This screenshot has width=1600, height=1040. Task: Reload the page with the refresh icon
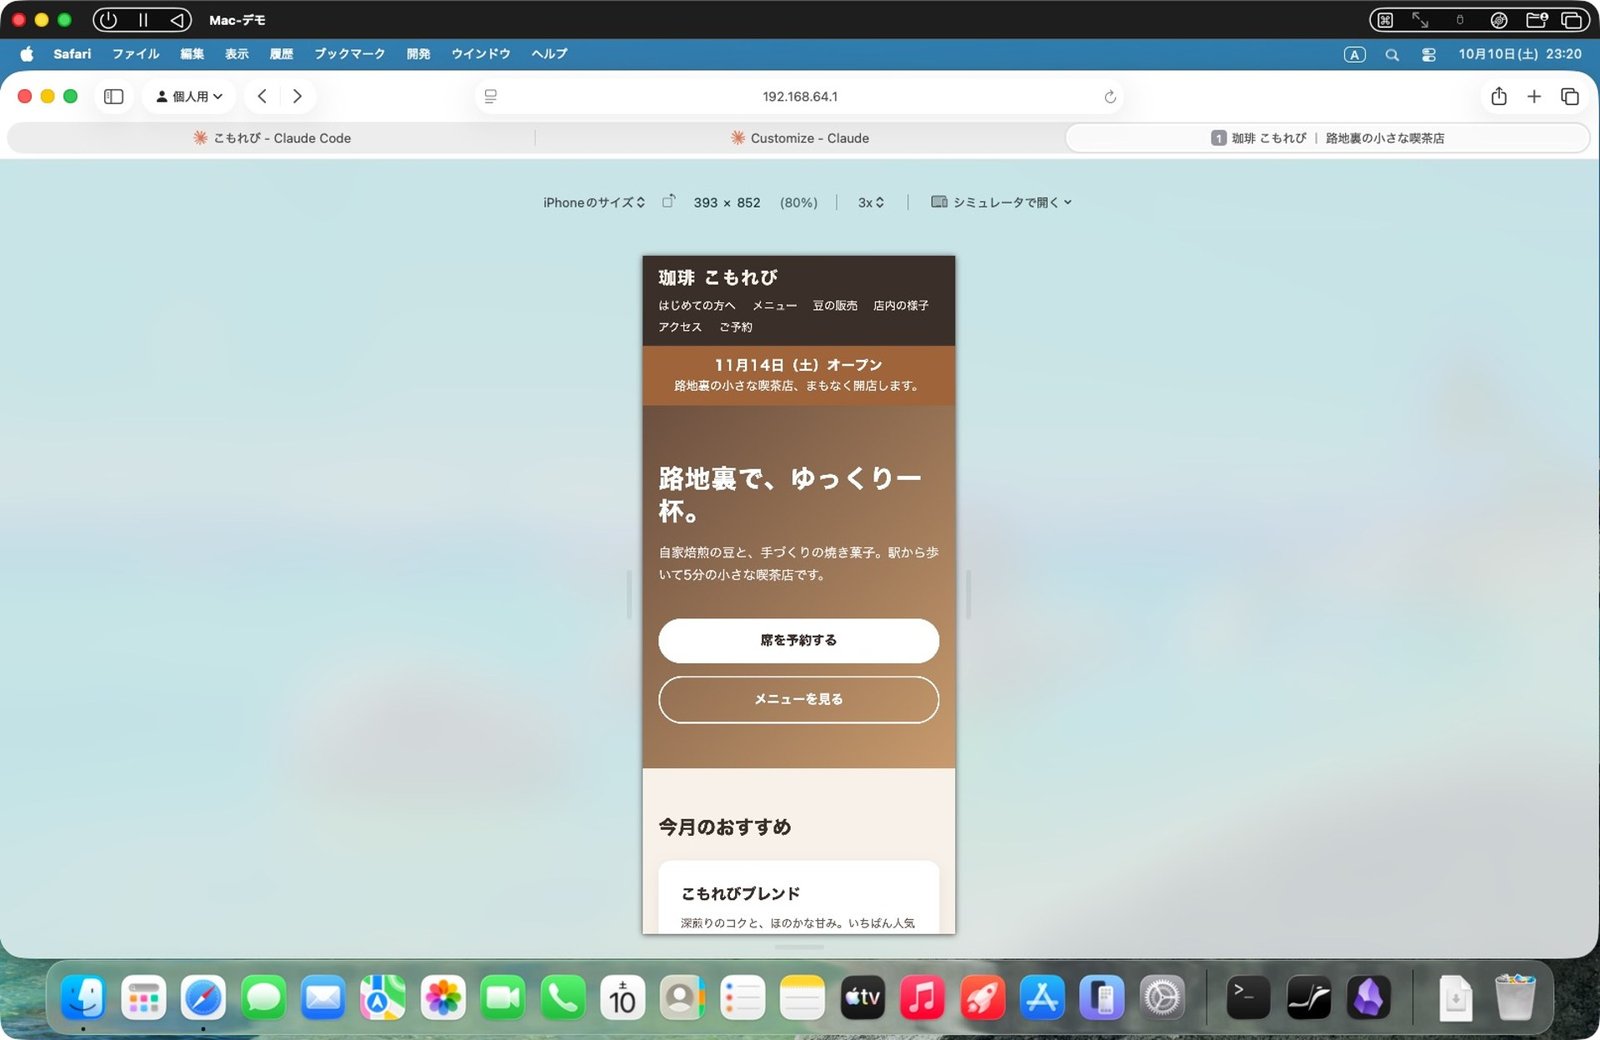coord(1110,97)
